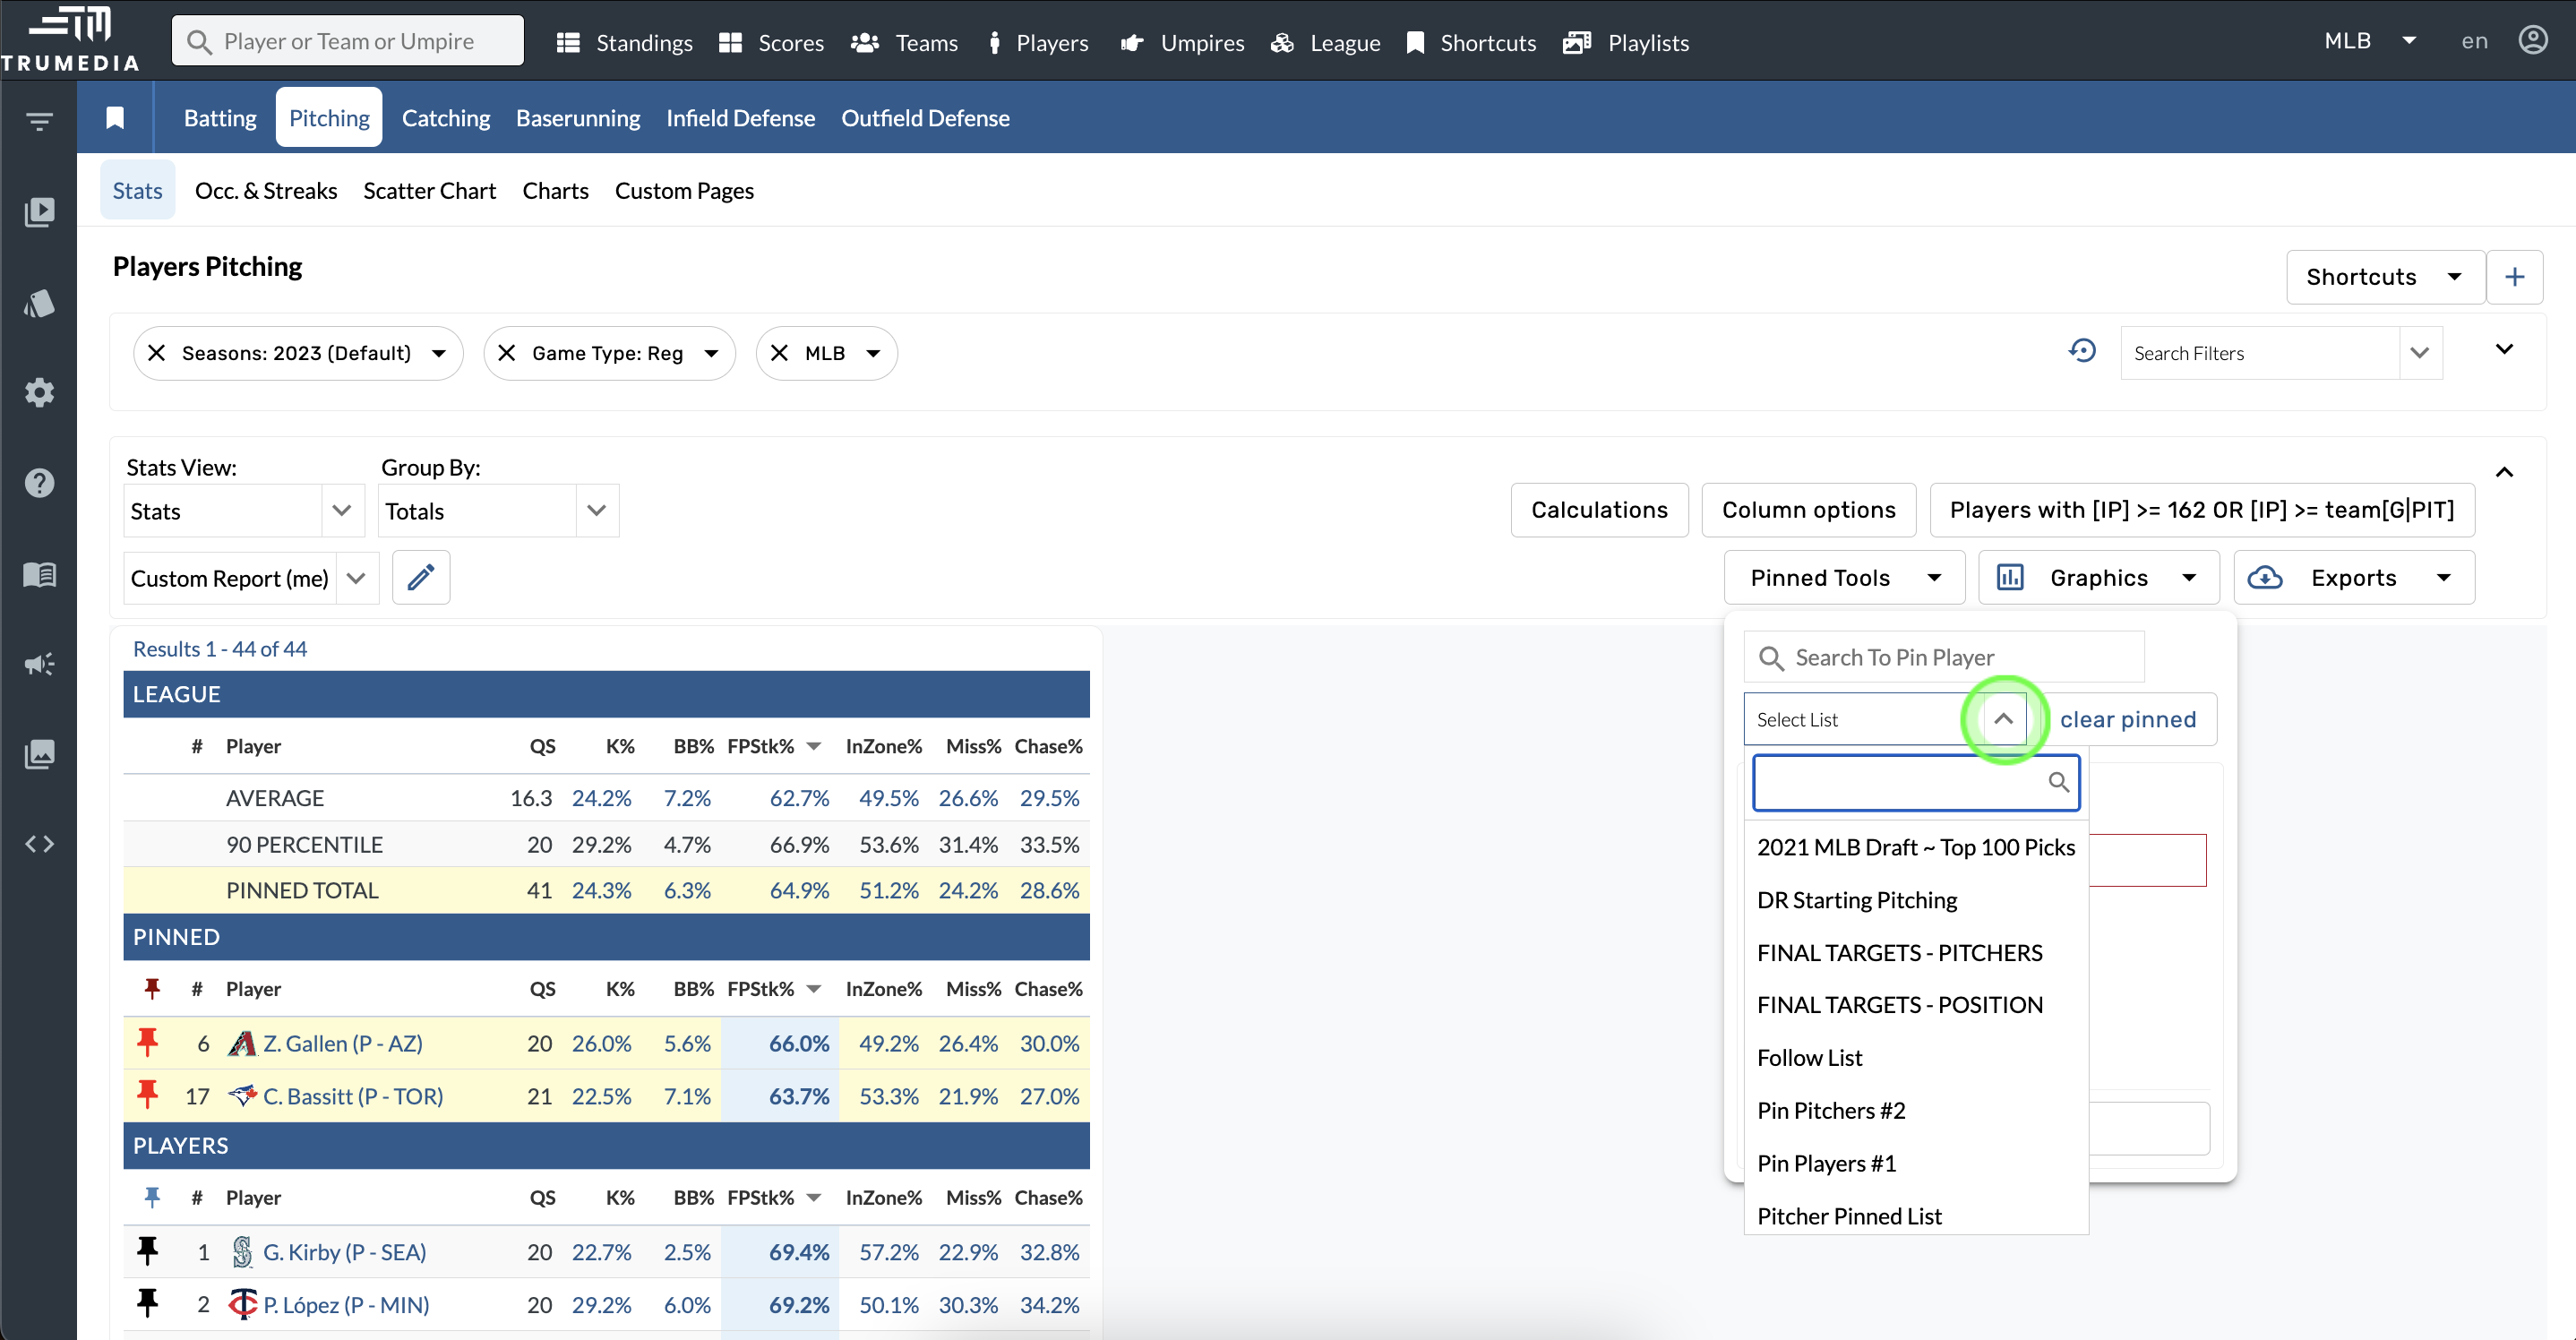Expand the Group By Totals dropdown
The image size is (2576, 1340).
pos(498,511)
